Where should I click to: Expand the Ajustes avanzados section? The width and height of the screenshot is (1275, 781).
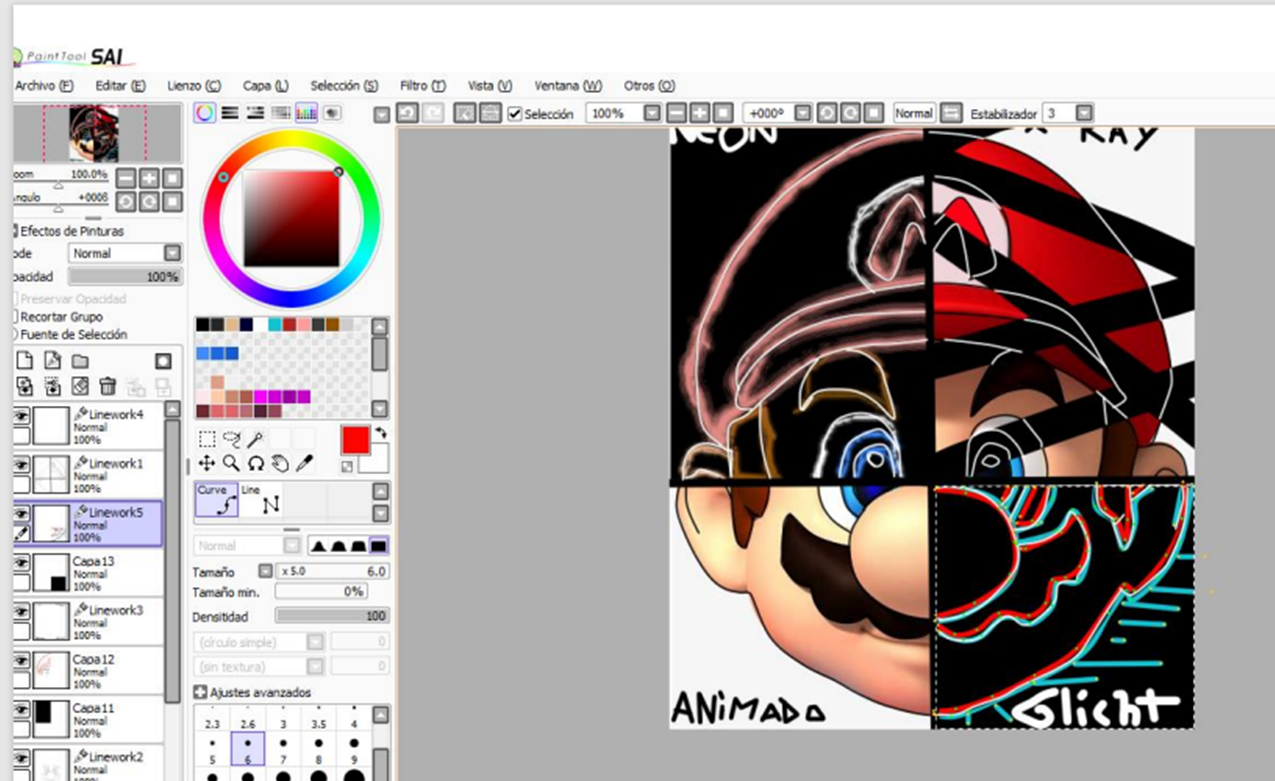click(x=200, y=692)
